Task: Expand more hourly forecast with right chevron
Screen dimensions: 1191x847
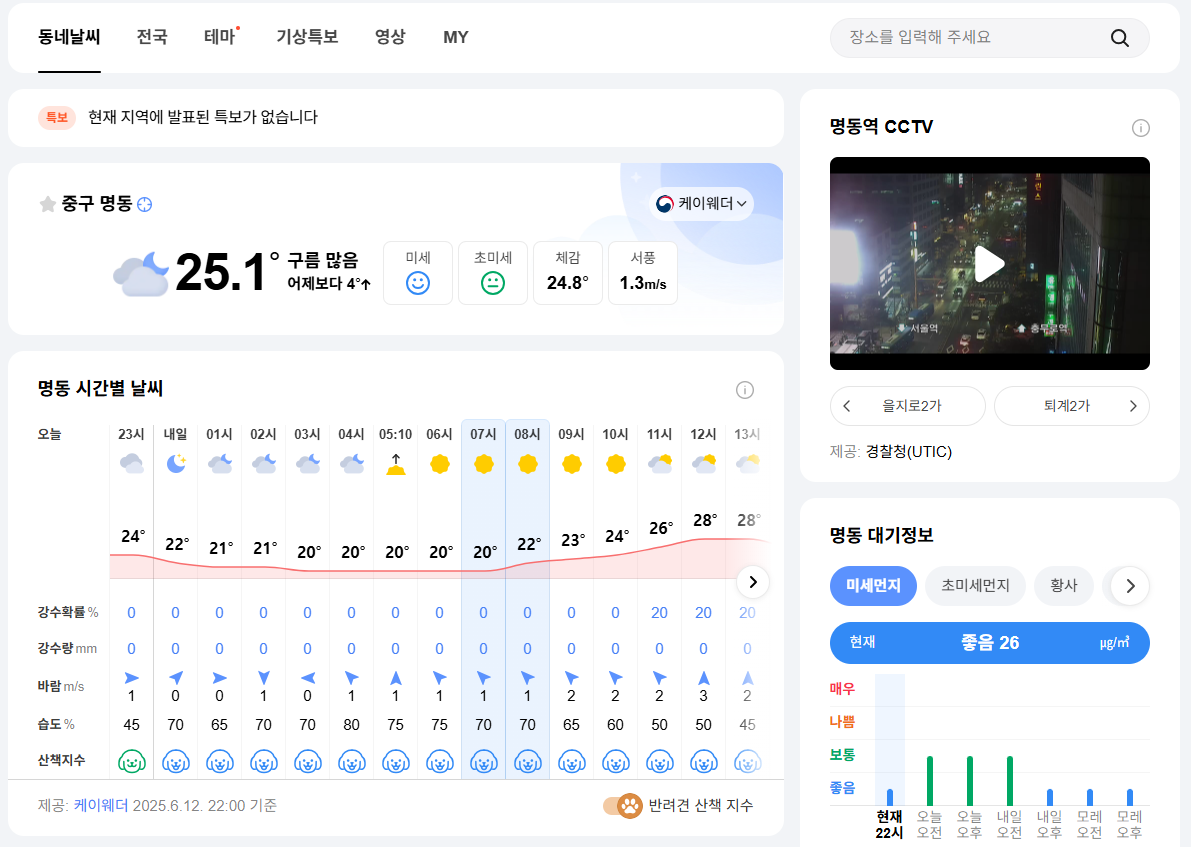Action: tap(752, 582)
